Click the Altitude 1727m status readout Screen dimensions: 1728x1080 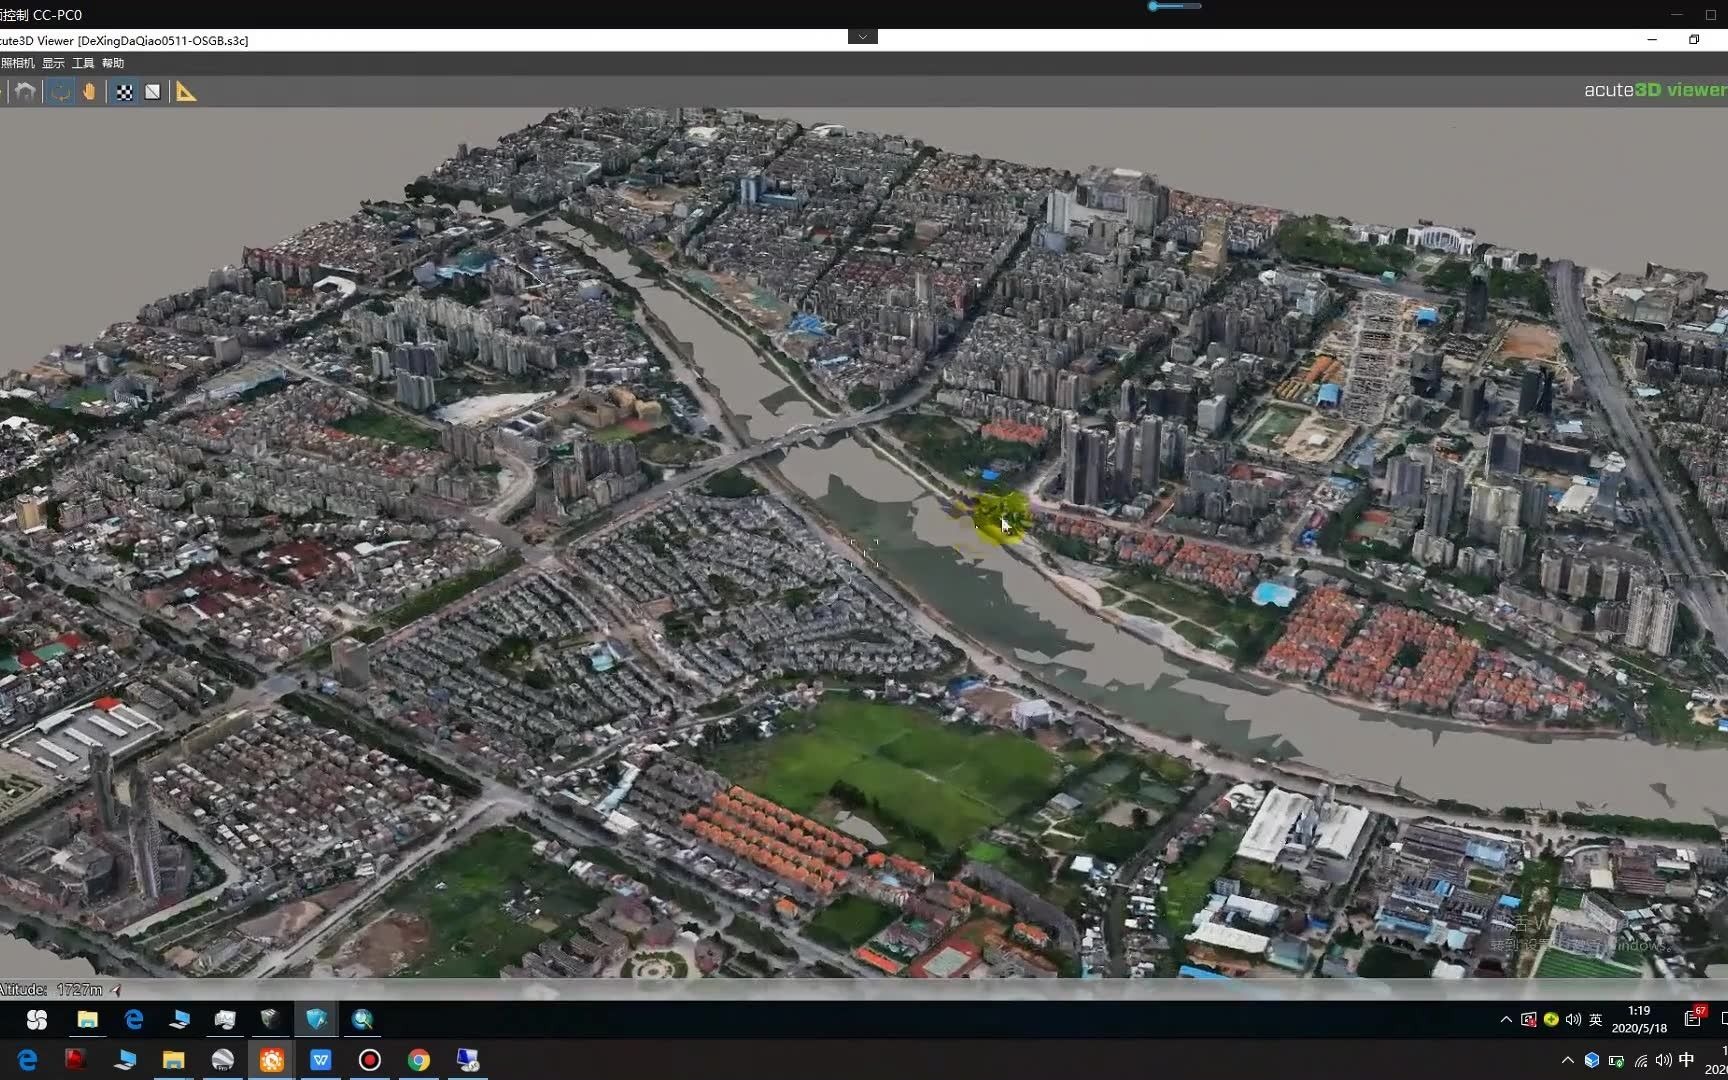point(51,990)
